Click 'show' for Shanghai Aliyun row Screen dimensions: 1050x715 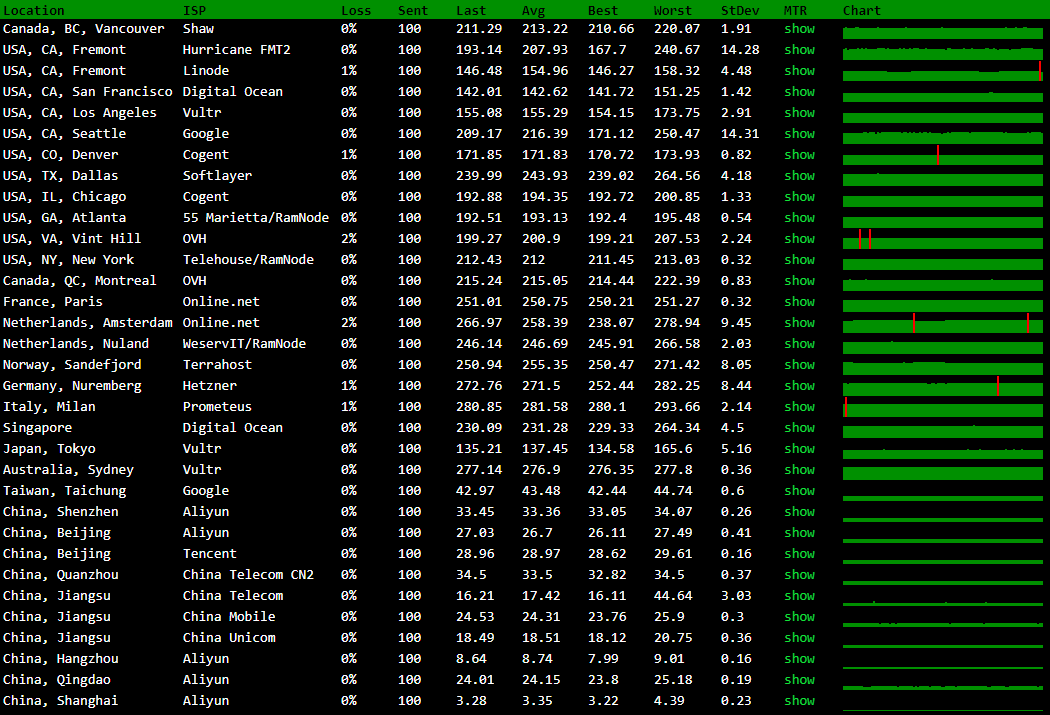800,701
